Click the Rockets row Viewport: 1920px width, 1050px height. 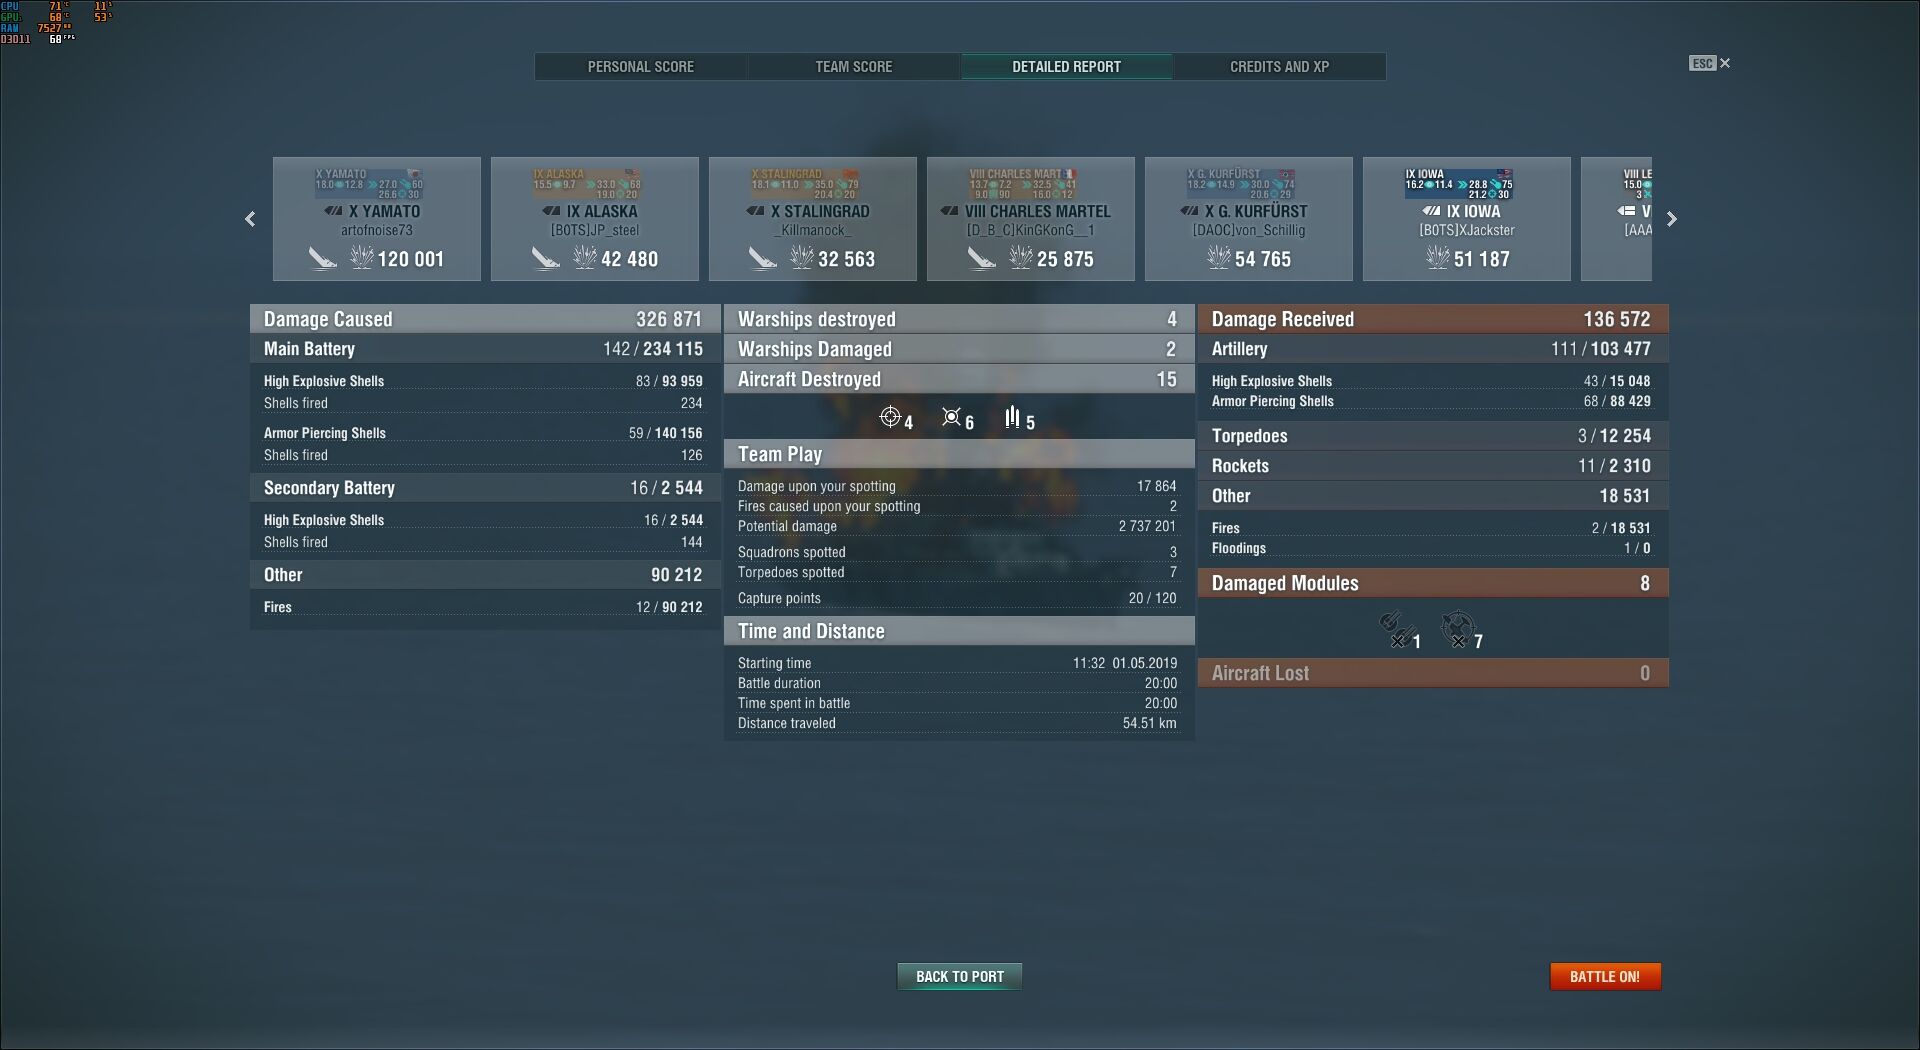click(1433, 466)
